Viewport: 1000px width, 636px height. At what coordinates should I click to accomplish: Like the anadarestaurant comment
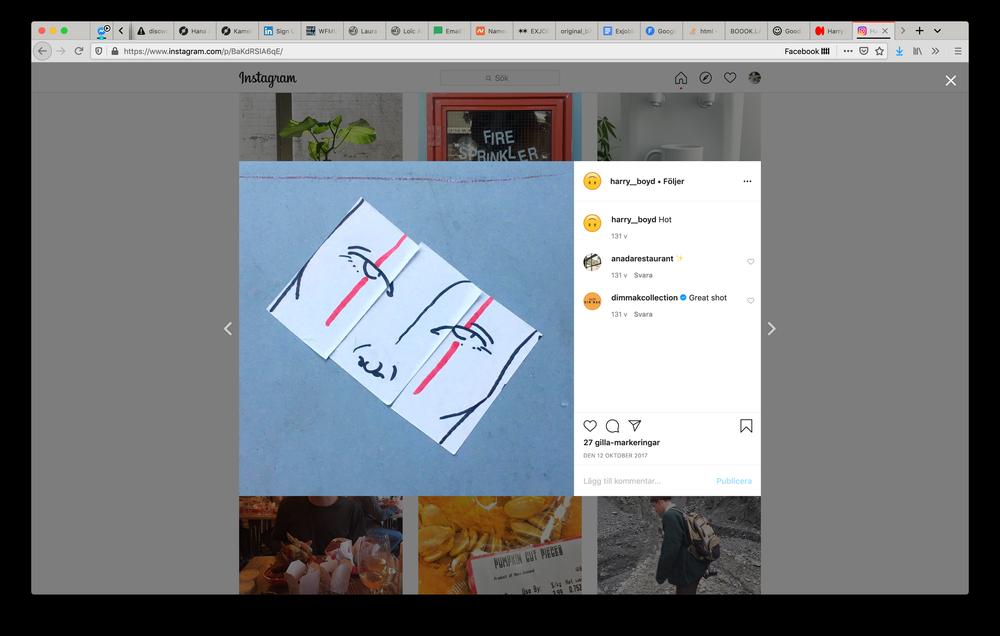coord(751,262)
